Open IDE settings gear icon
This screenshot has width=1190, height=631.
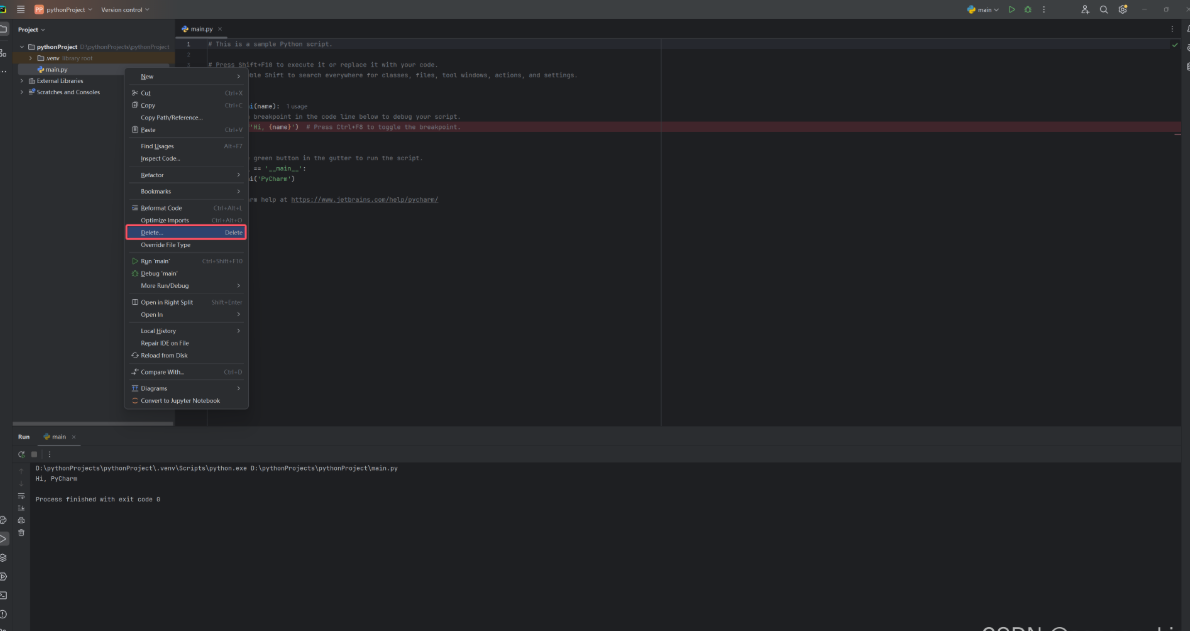(1123, 9)
